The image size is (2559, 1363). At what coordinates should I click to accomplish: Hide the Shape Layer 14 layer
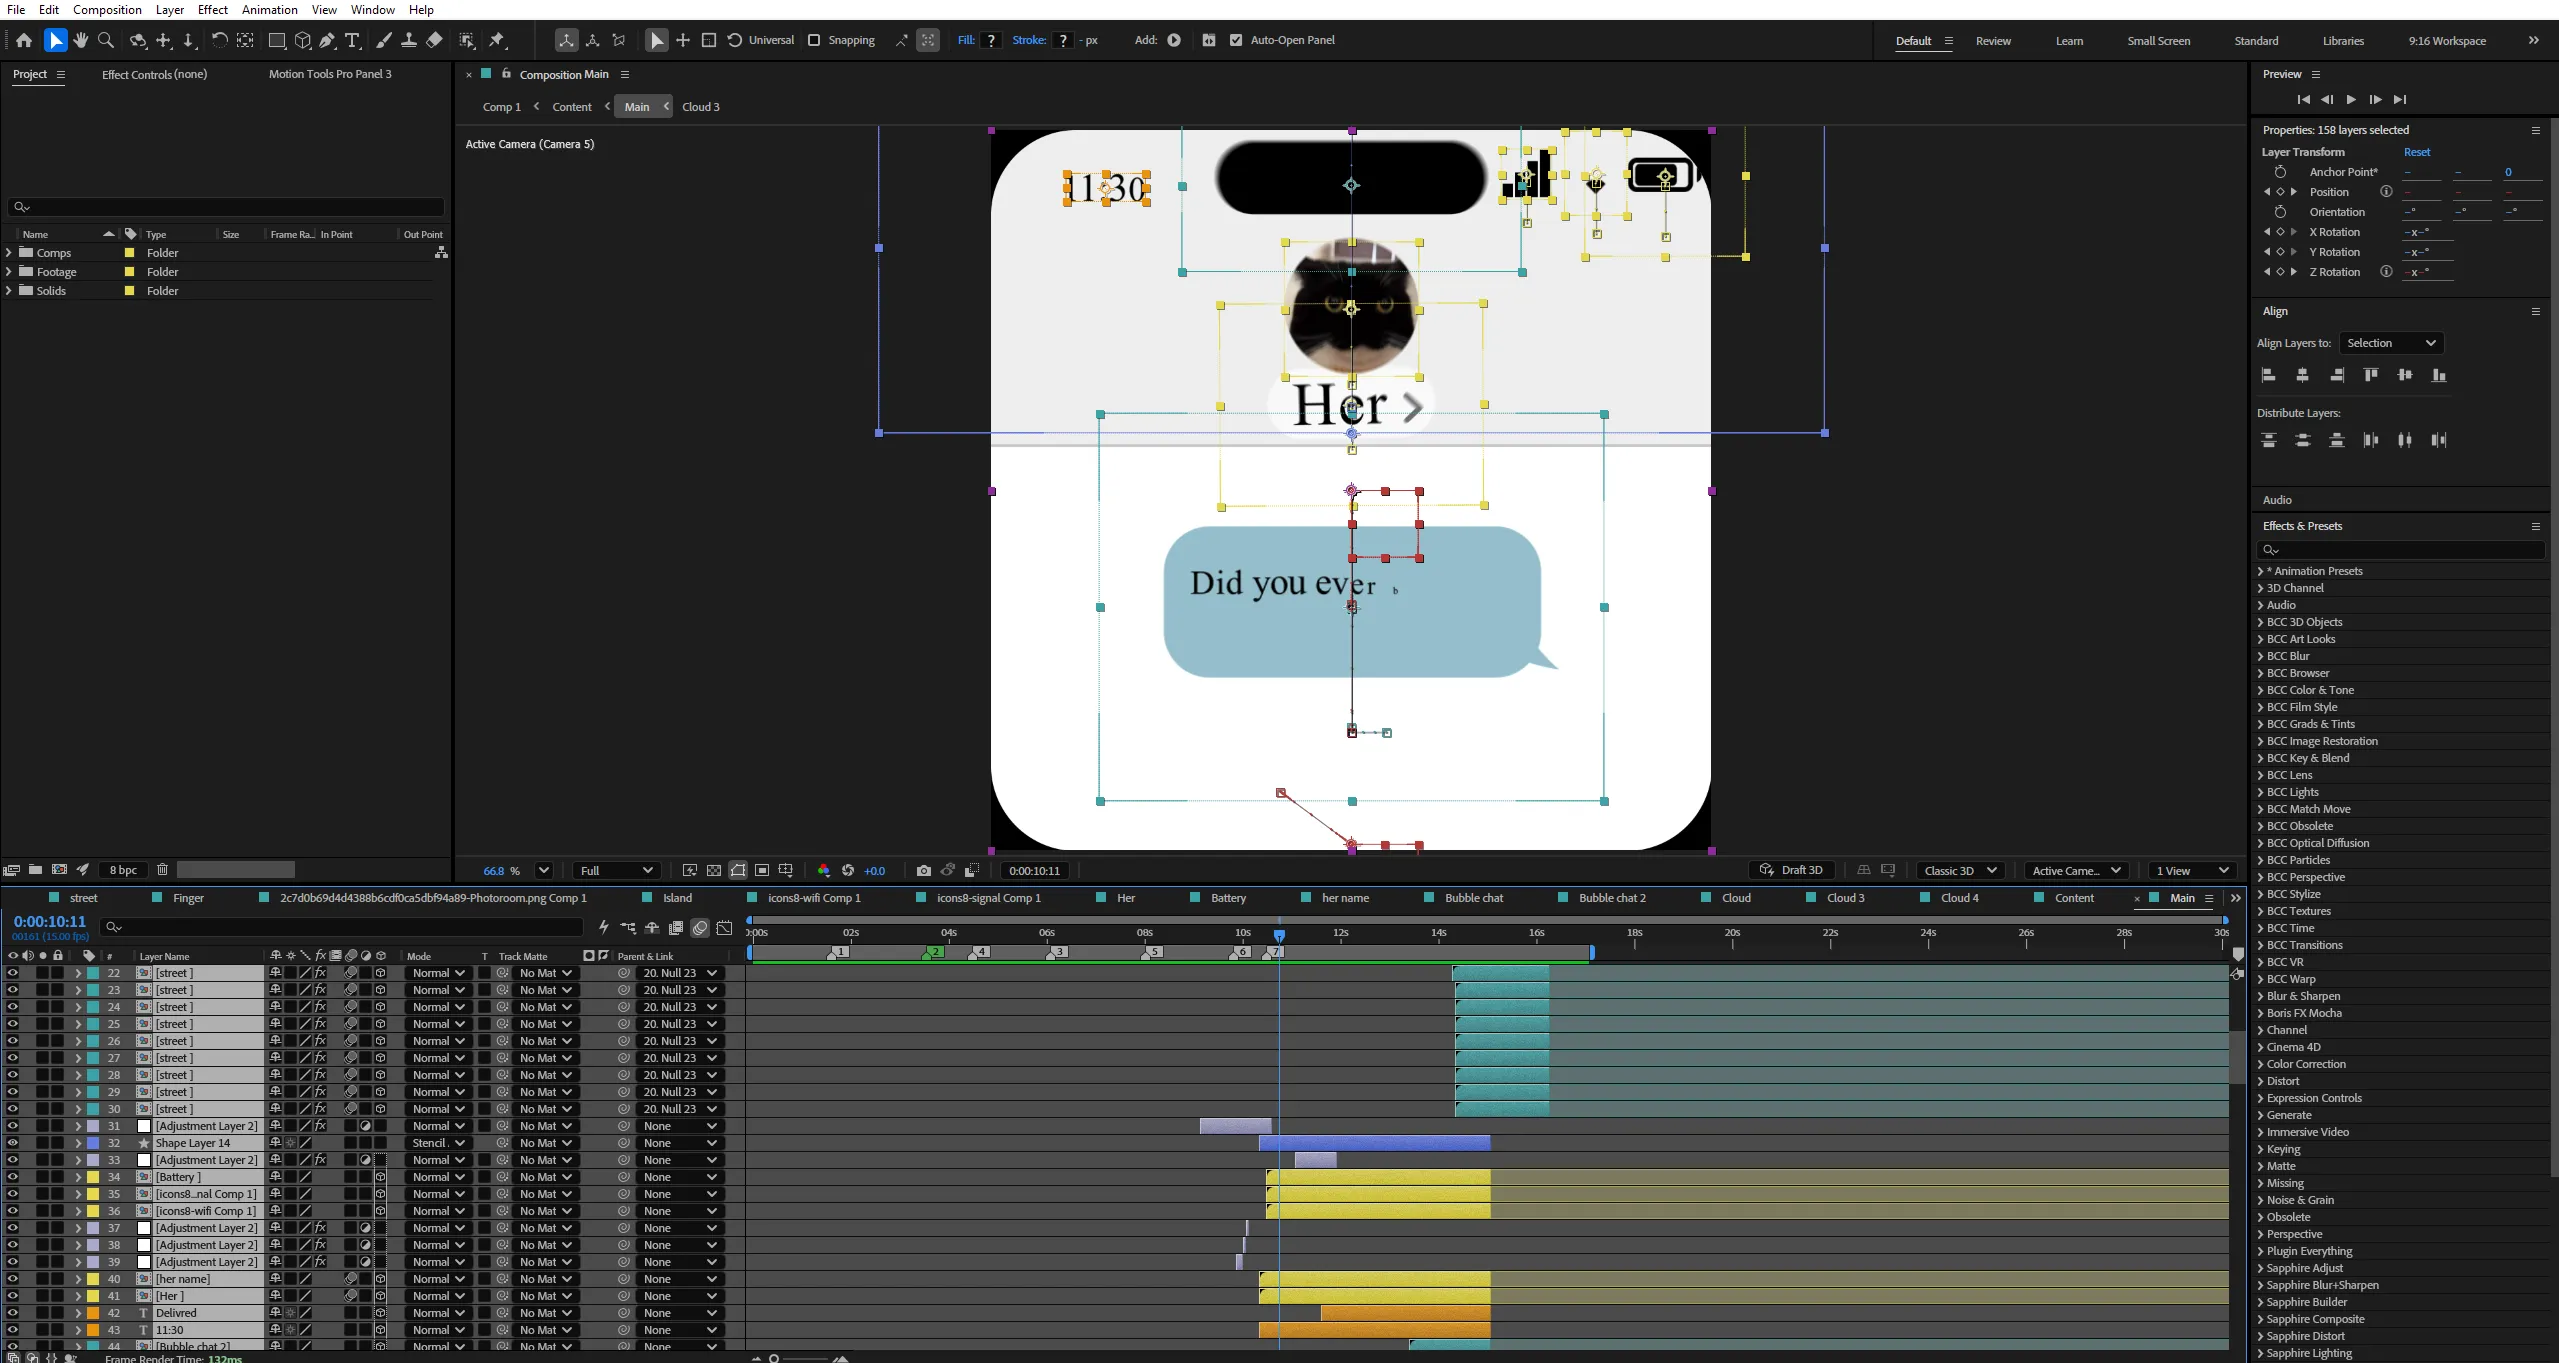12,1143
